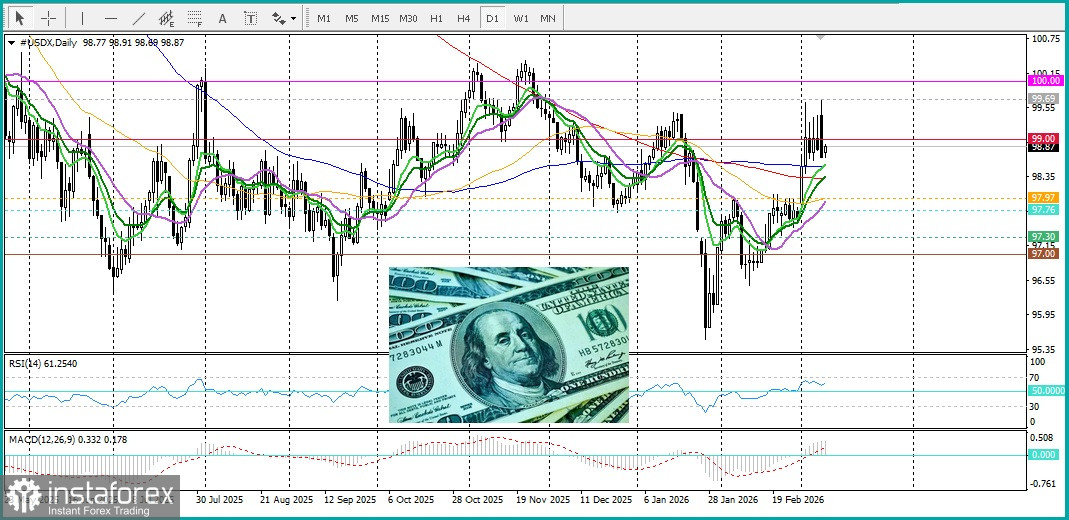Click the red 99.00 price level label
This screenshot has width=1069, height=520.
tap(1044, 138)
